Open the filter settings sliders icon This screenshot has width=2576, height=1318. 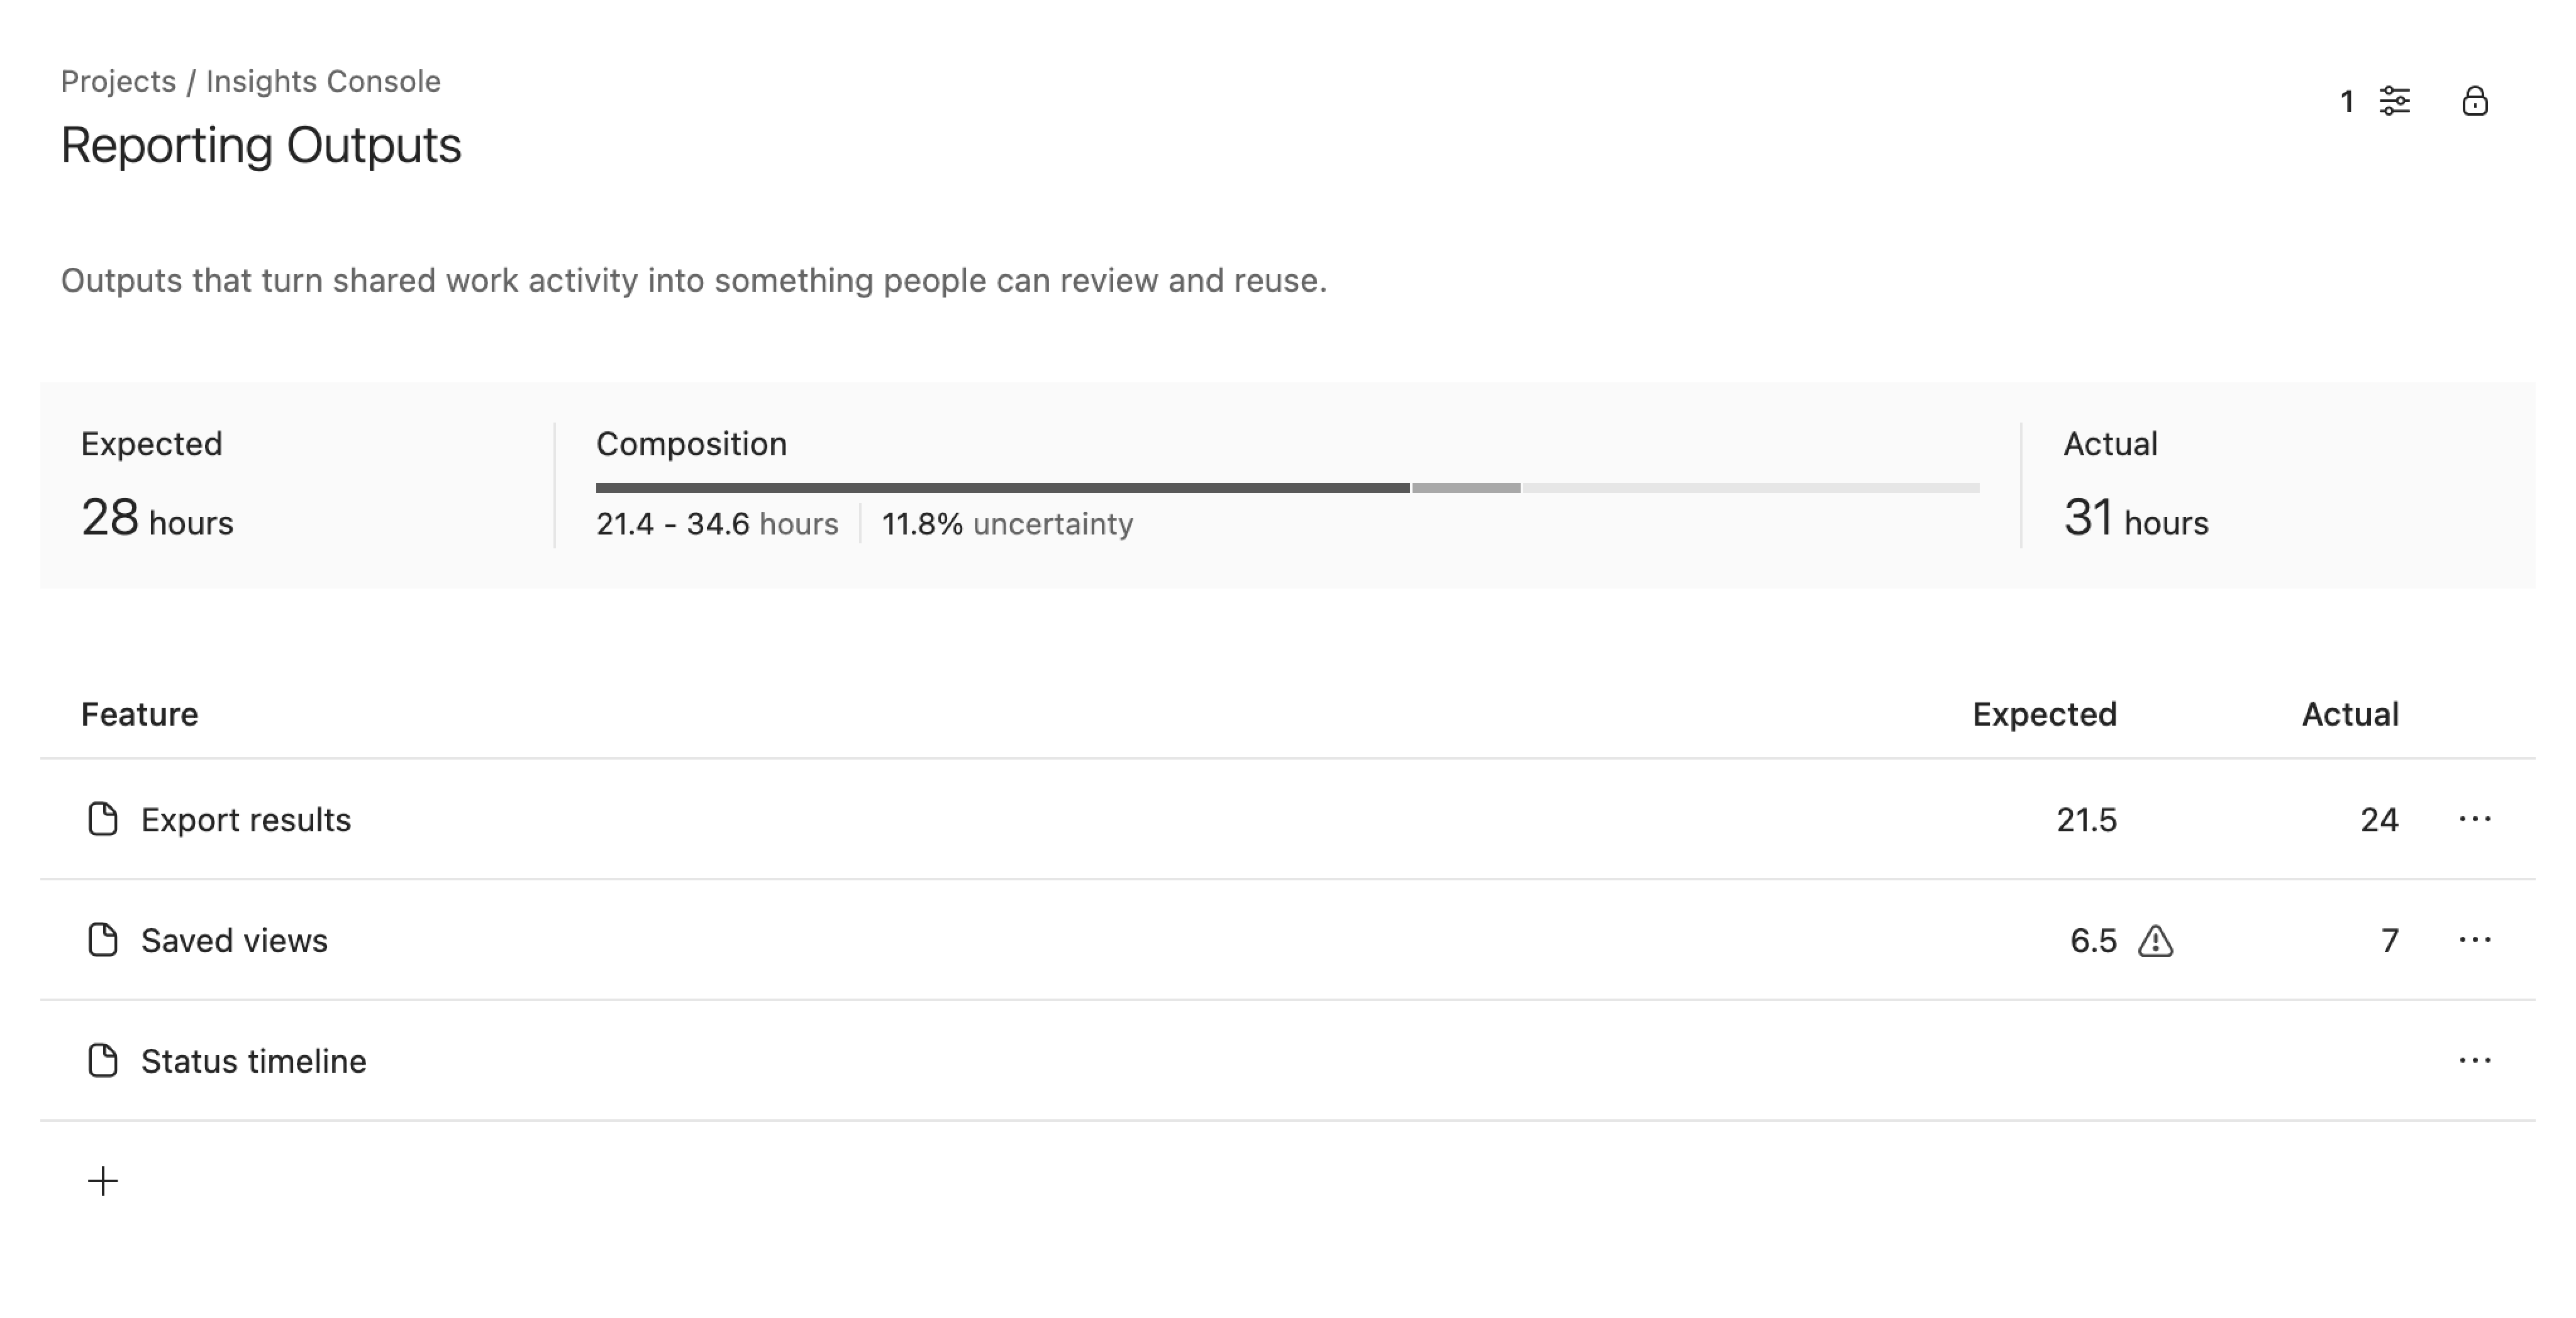point(2394,101)
